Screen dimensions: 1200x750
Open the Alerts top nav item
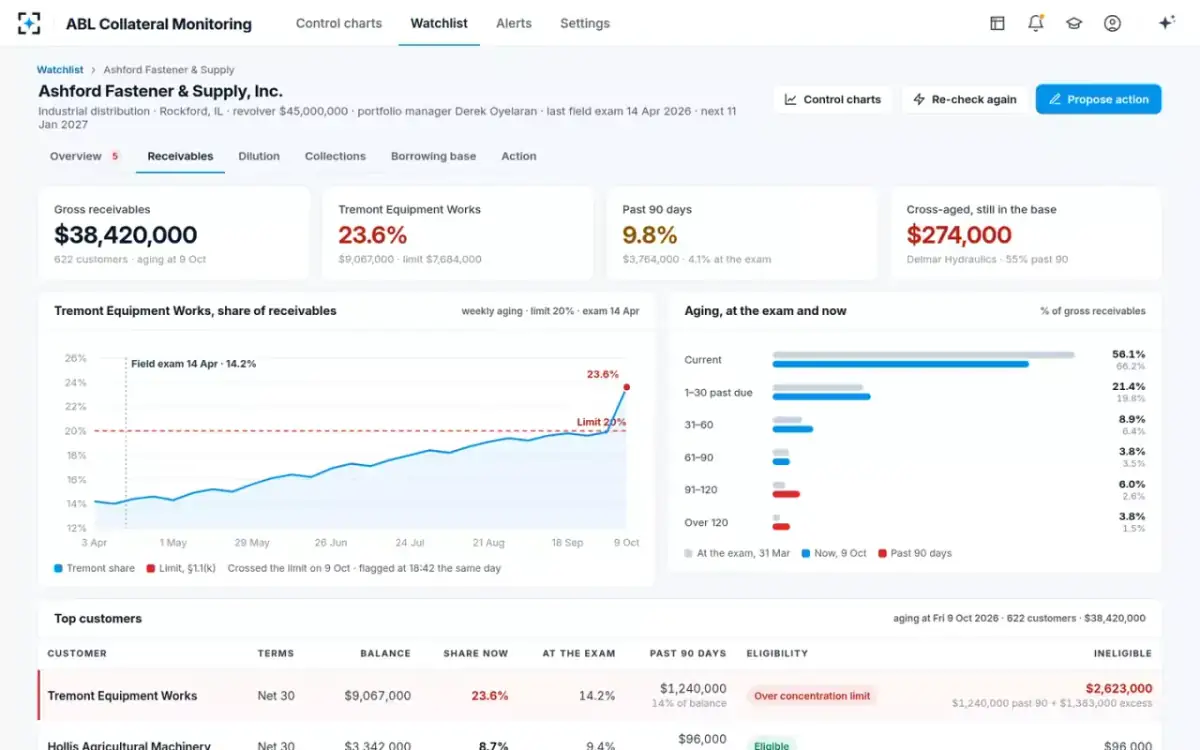pos(514,23)
